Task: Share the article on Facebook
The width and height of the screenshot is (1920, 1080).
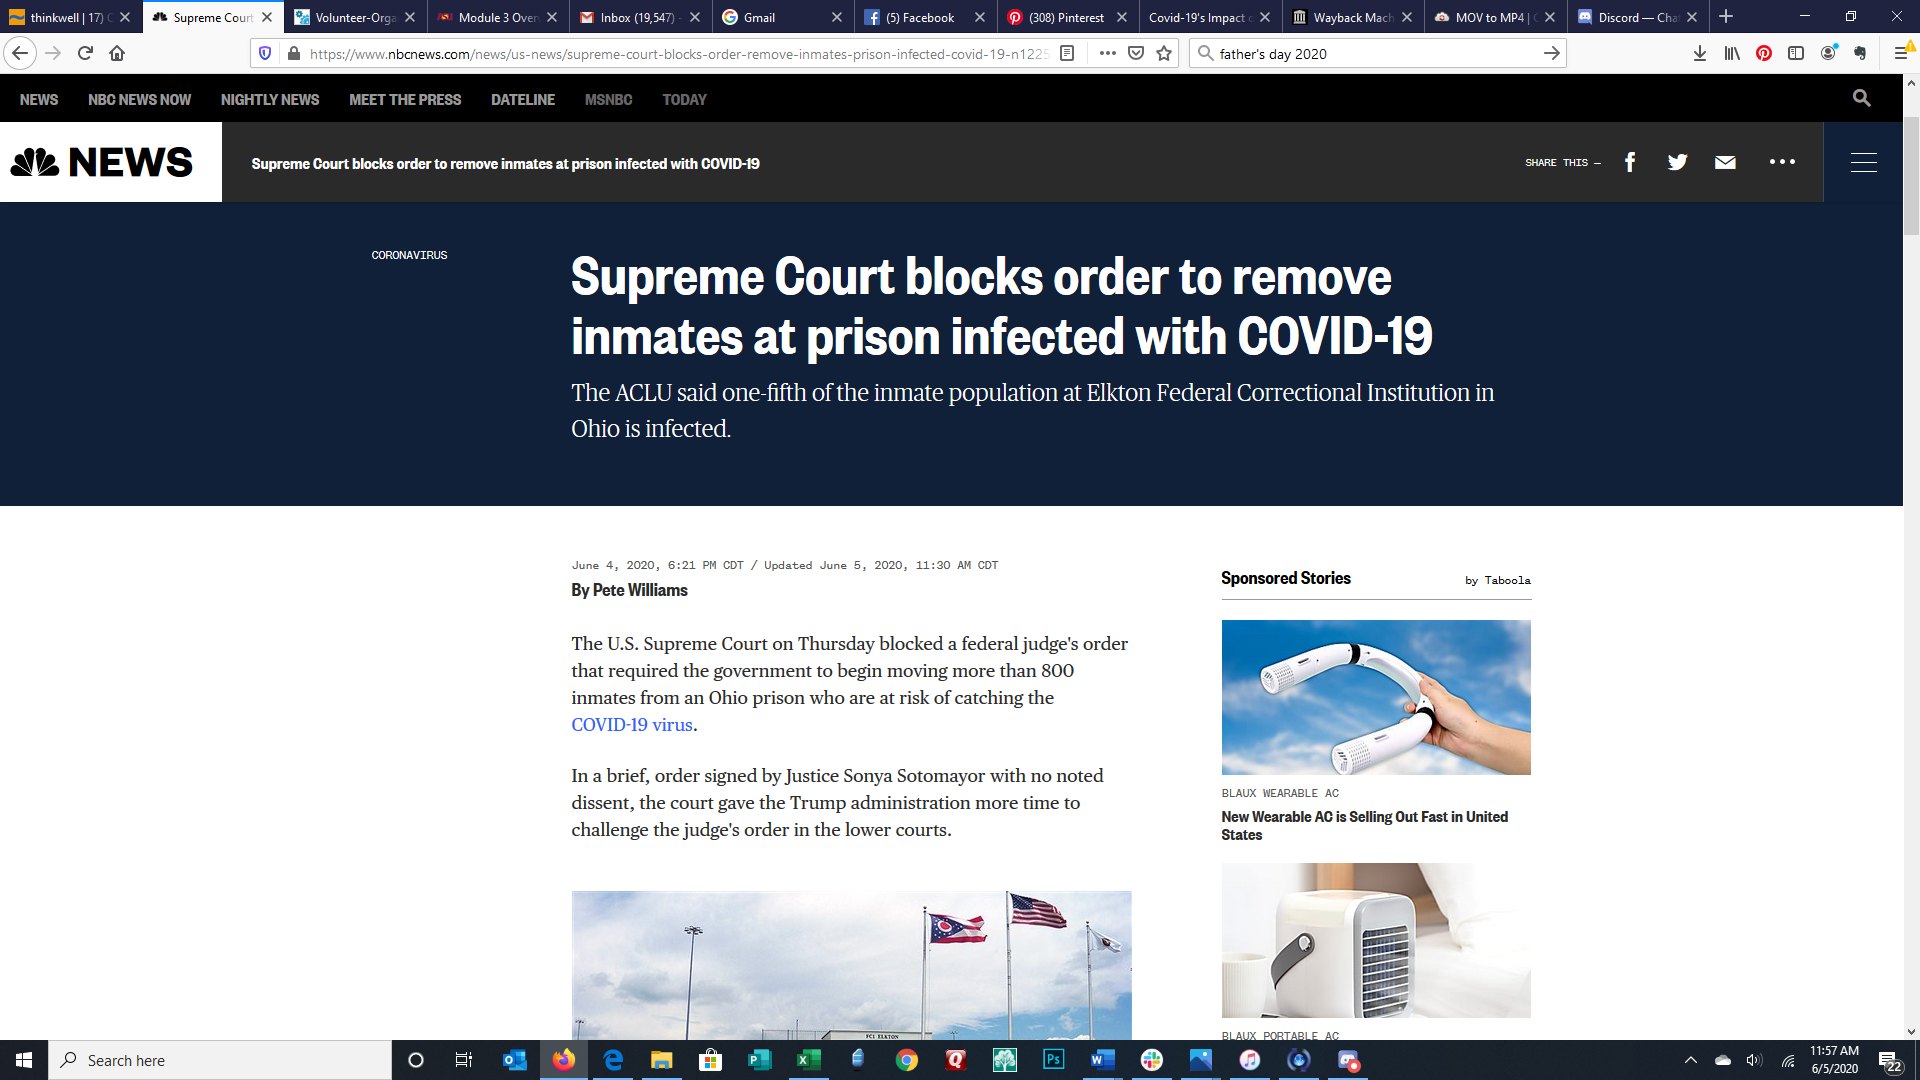Action: (1630, 162)
